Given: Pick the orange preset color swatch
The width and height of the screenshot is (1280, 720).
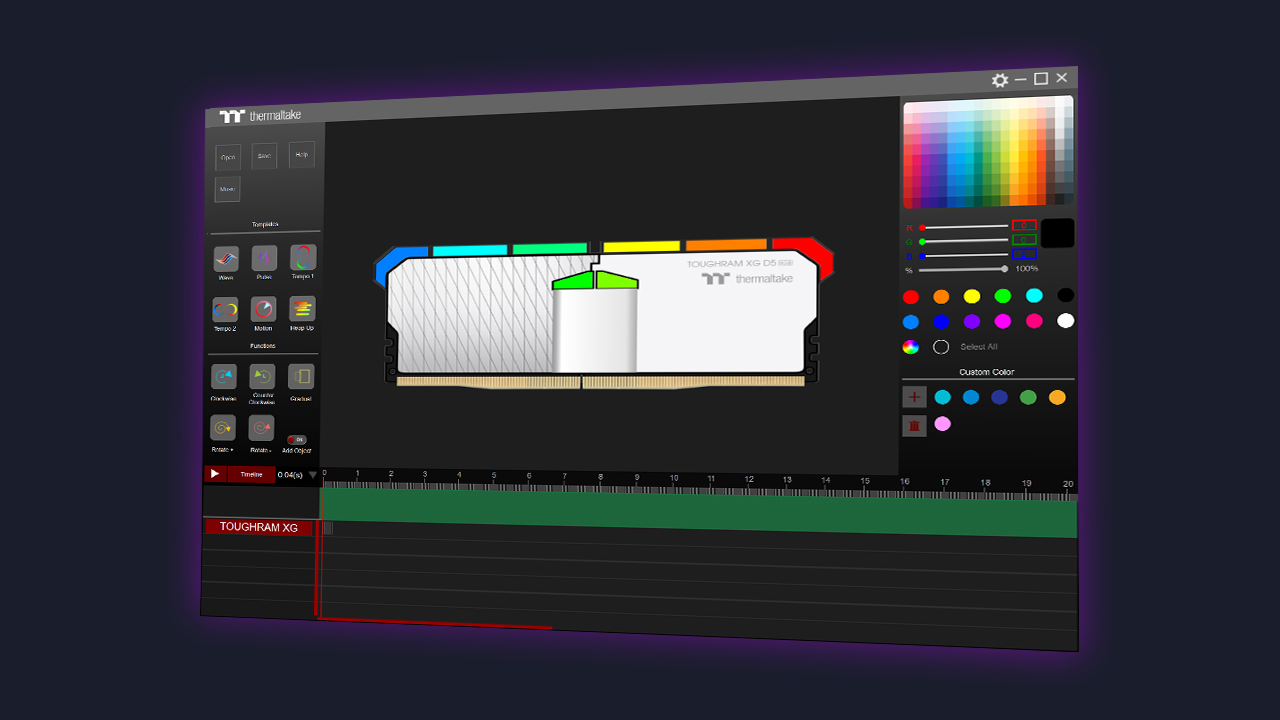Looking at the screenshot, I should coord(941,297).
